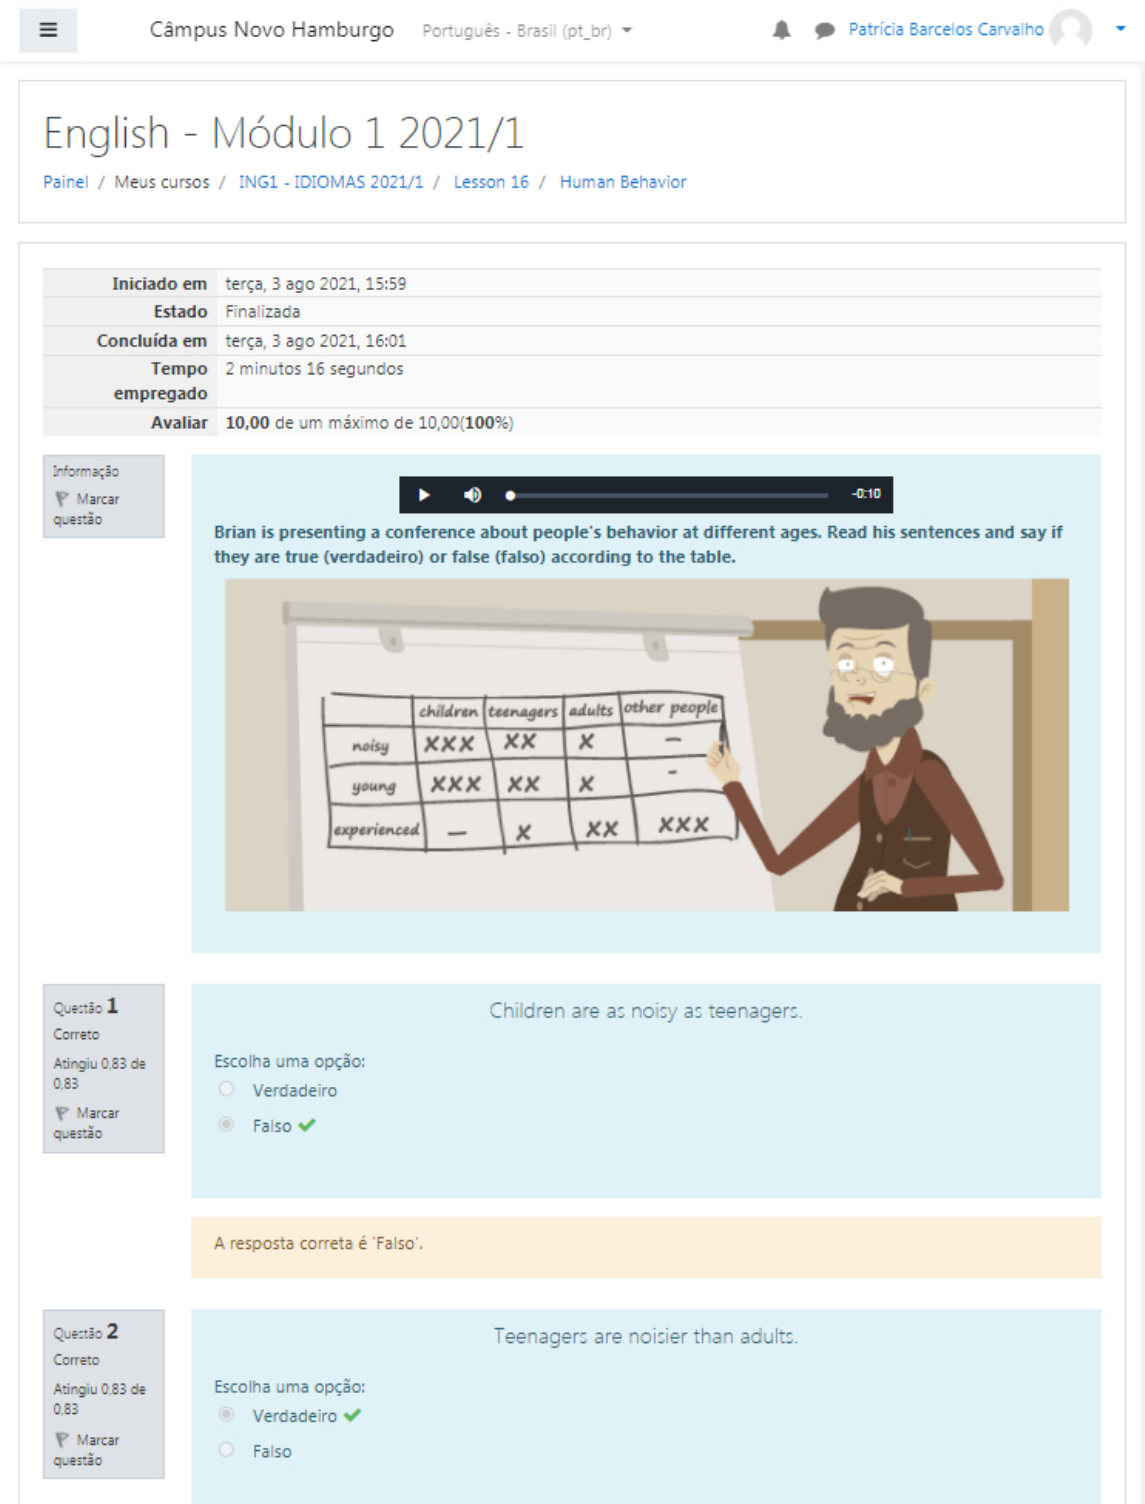Viewport: 1145px width, 1504px height.
Task: Click the audio progress seek bar
Action: pyautogui.click(x=668, y=495)
